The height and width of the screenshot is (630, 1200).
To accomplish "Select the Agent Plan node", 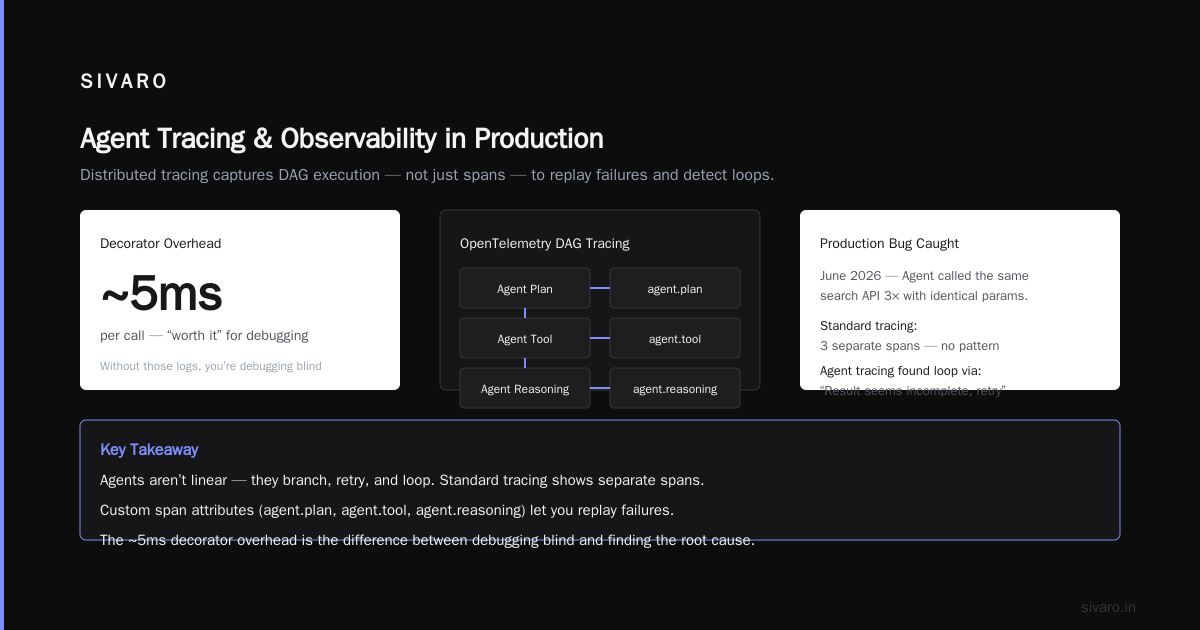I will [525, 288].
